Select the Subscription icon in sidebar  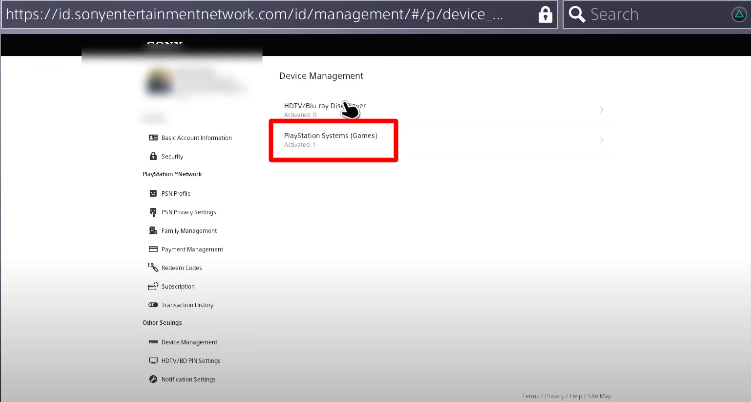[x=153, y=286]
